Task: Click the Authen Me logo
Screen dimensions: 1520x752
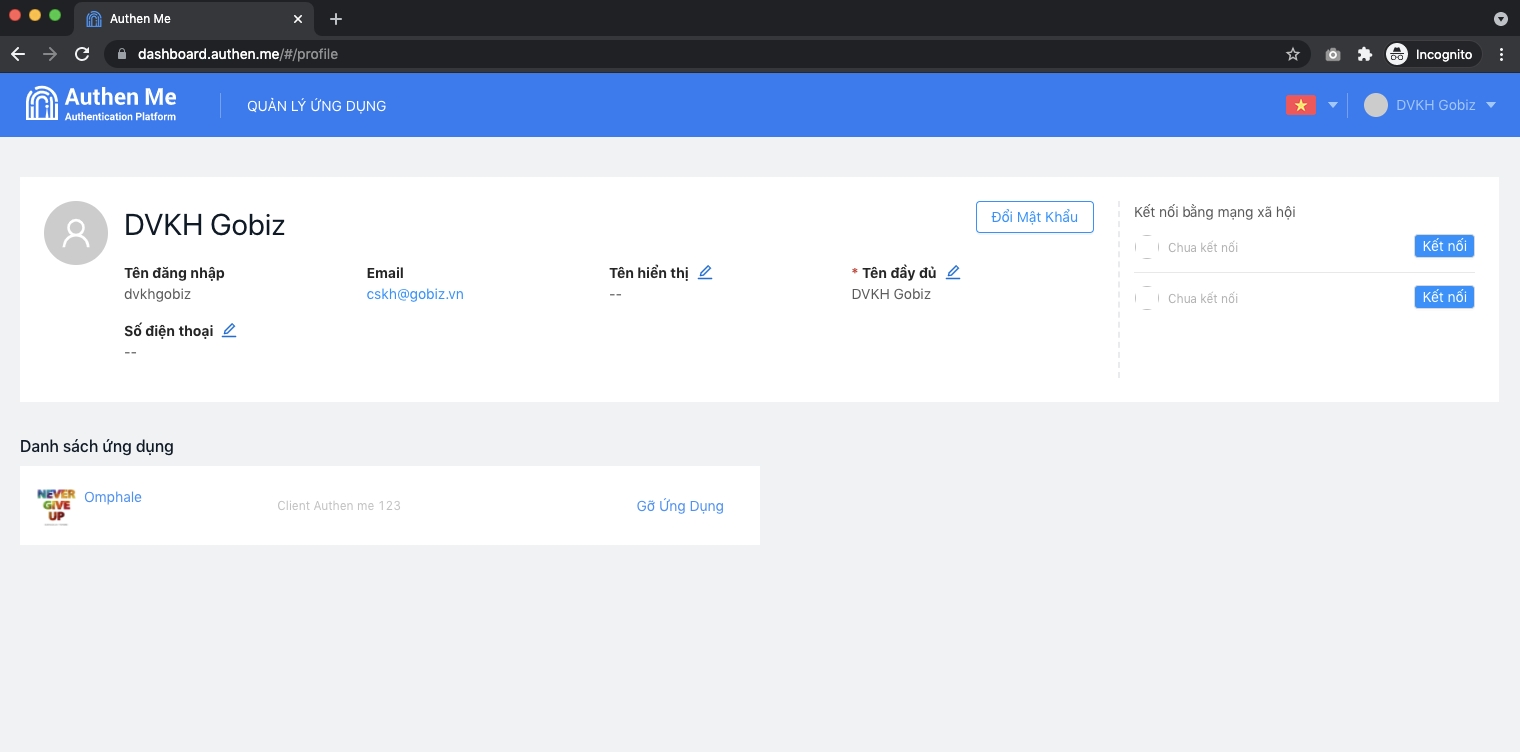Action: pyautogui.click(x=101, y=104)
